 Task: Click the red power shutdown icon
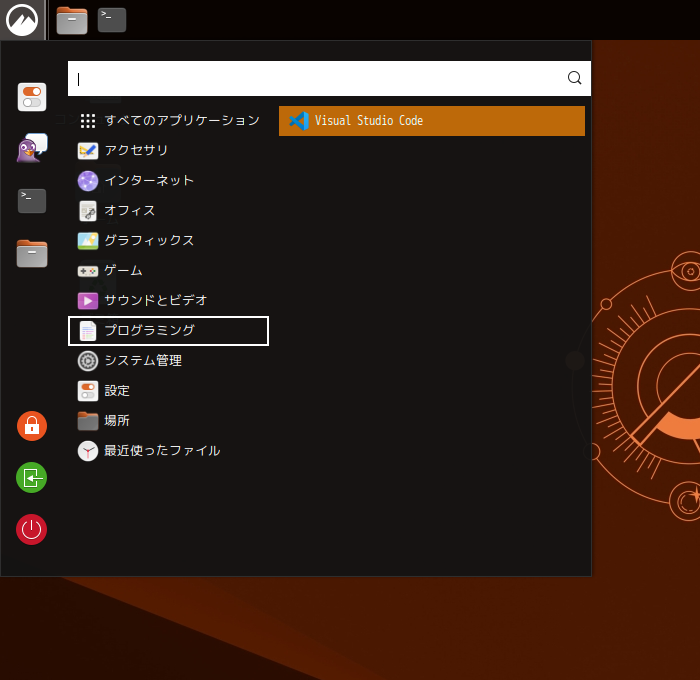click(32, 530)
